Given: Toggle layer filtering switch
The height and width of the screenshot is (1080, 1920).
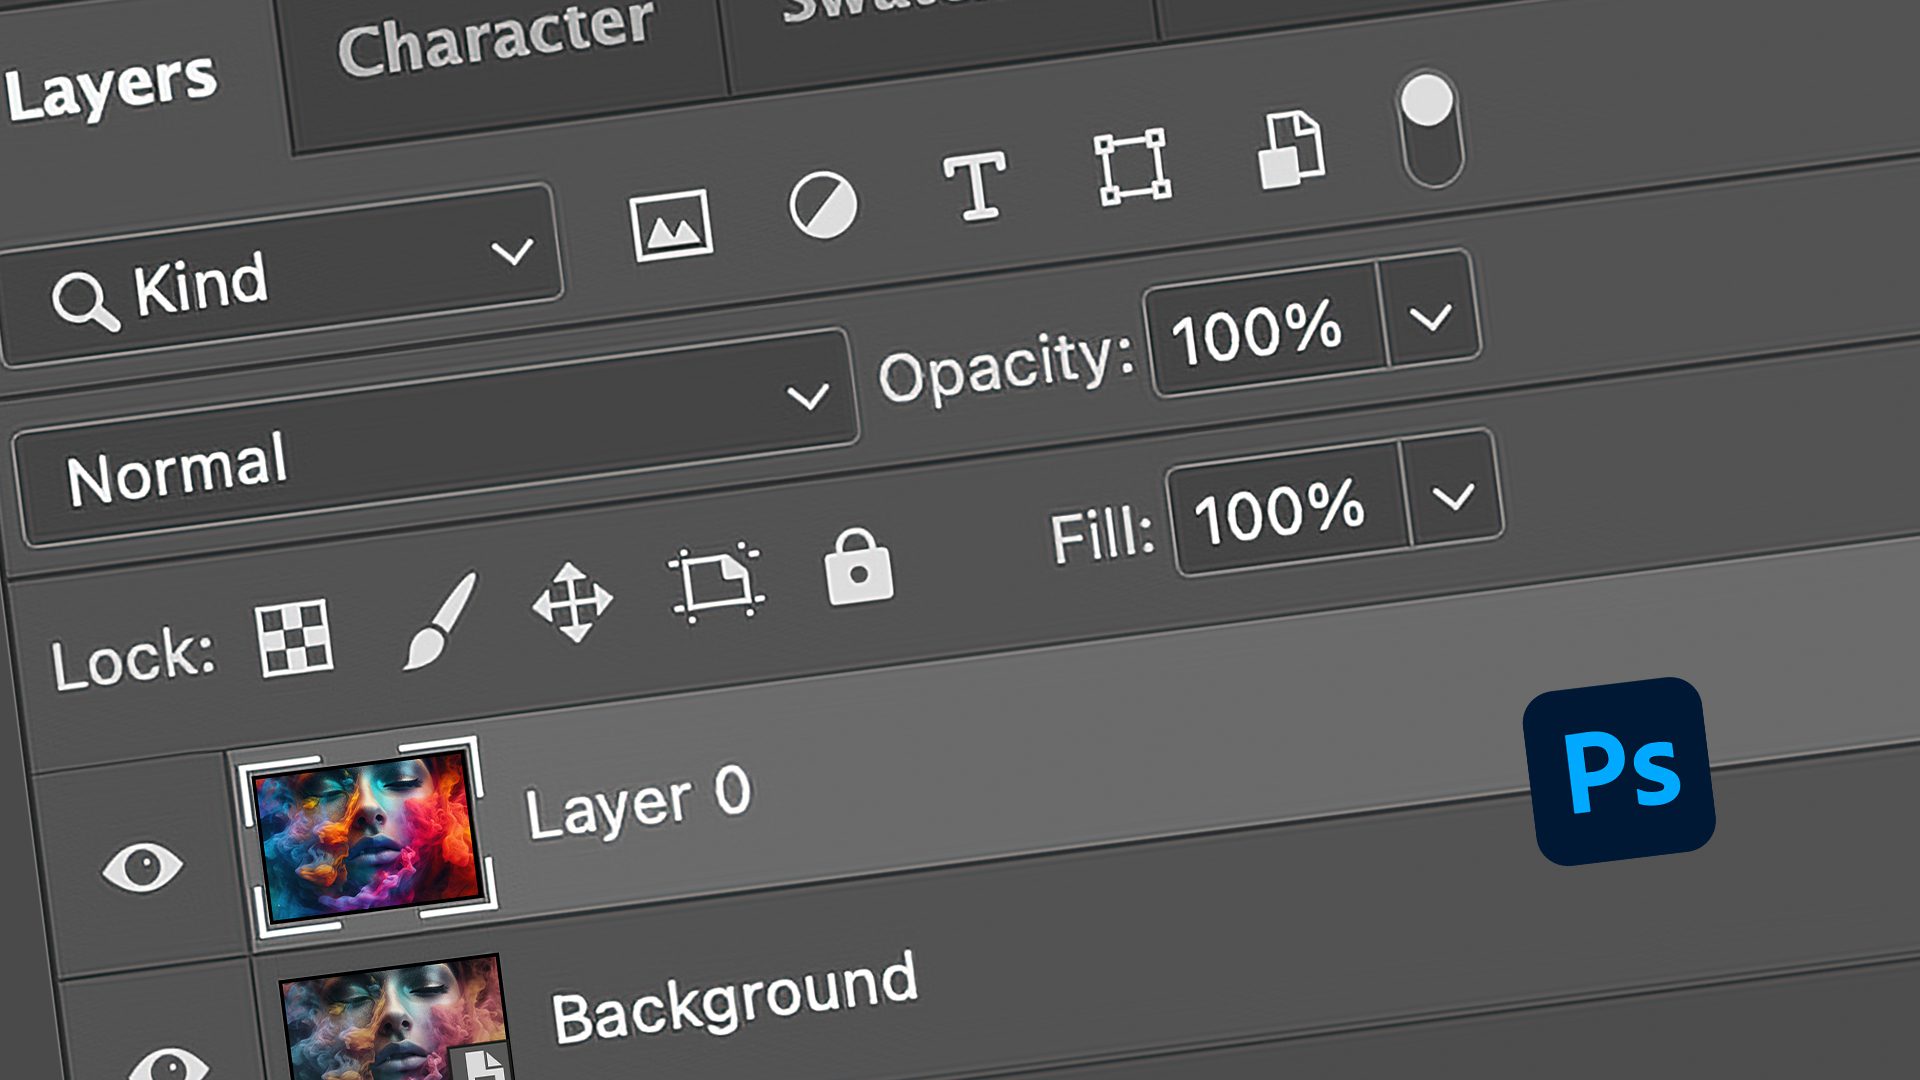Looking at the screenshot, I should (x=1431, y=130).
